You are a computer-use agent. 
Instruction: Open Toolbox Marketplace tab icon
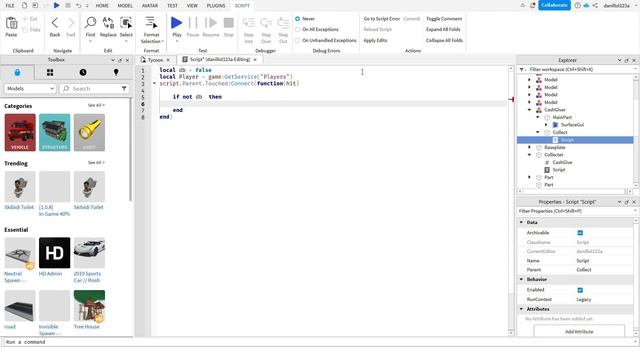(x=17, y=72)
